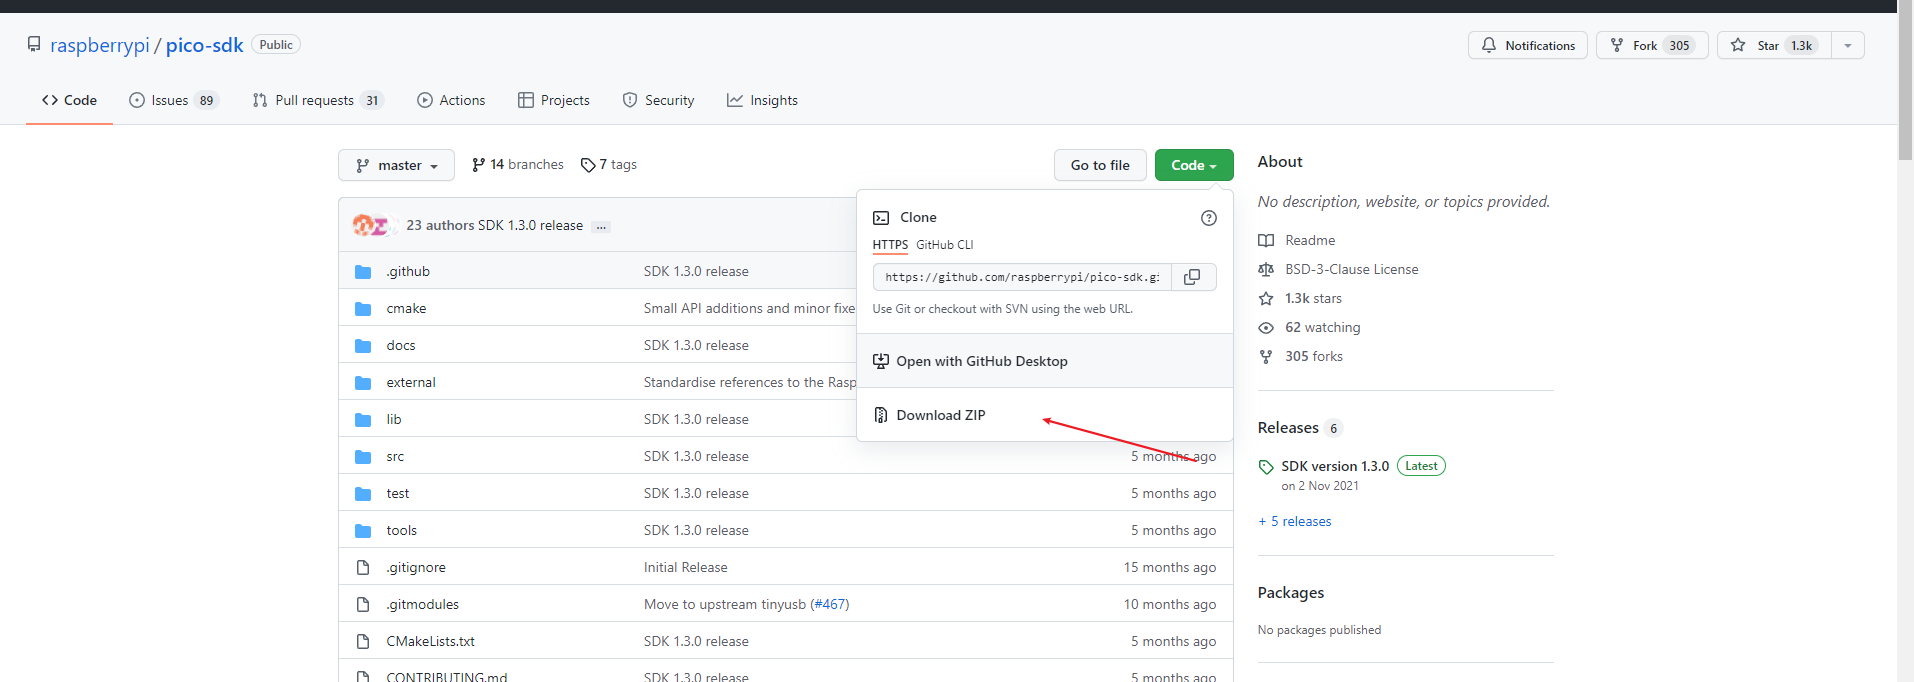This screenshot has width=1914, height=682.
Task: Open the docs folder
Action: [x=401, y=345]
